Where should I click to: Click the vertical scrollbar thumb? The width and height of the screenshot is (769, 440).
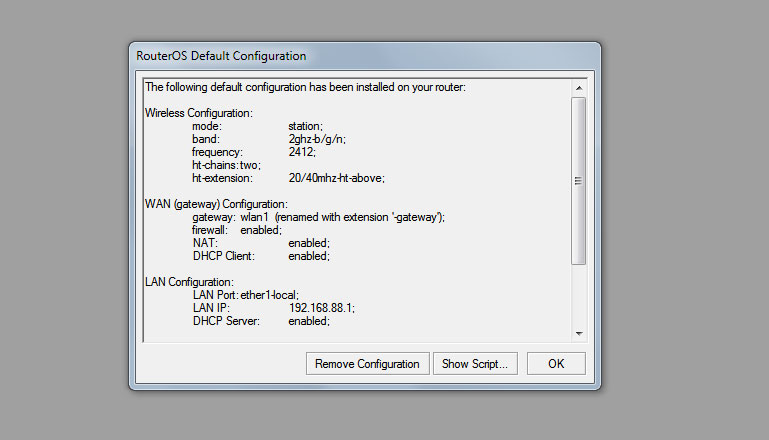tap(578, 180)
